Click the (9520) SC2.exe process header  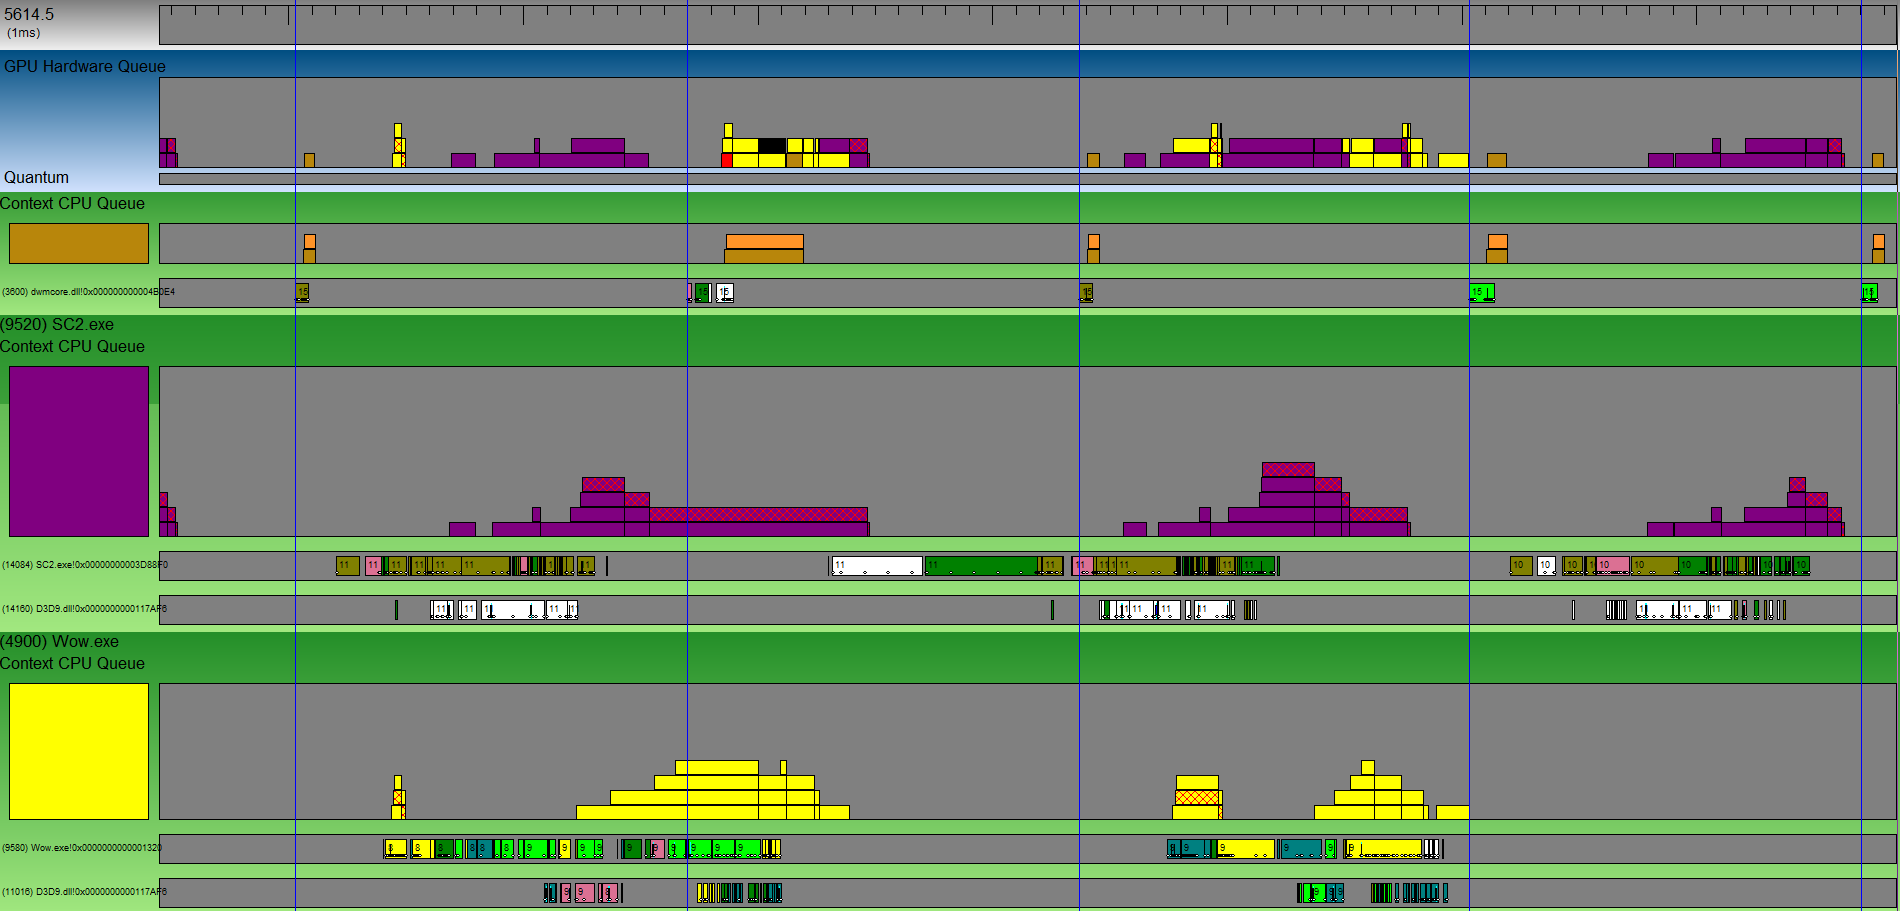coord(57,324)
